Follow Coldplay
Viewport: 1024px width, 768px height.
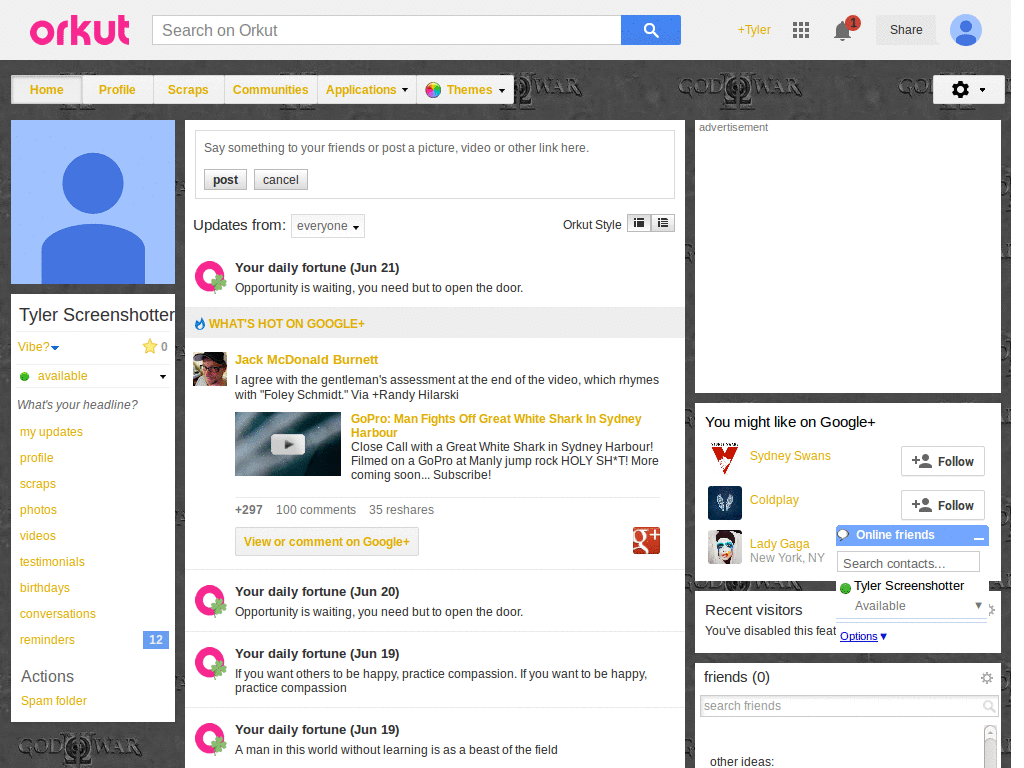coord(942,505)
